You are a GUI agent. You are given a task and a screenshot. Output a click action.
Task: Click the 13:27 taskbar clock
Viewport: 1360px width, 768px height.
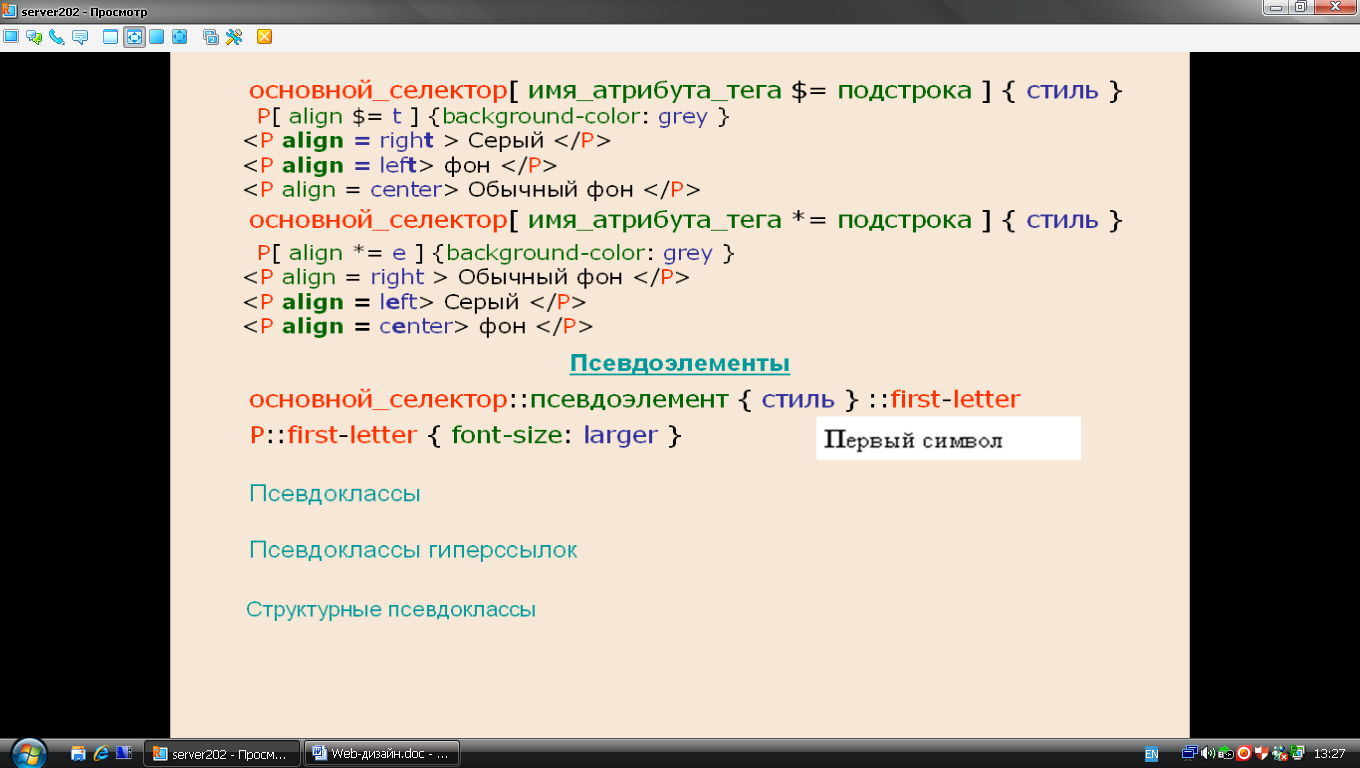(x=1329, y=753)
